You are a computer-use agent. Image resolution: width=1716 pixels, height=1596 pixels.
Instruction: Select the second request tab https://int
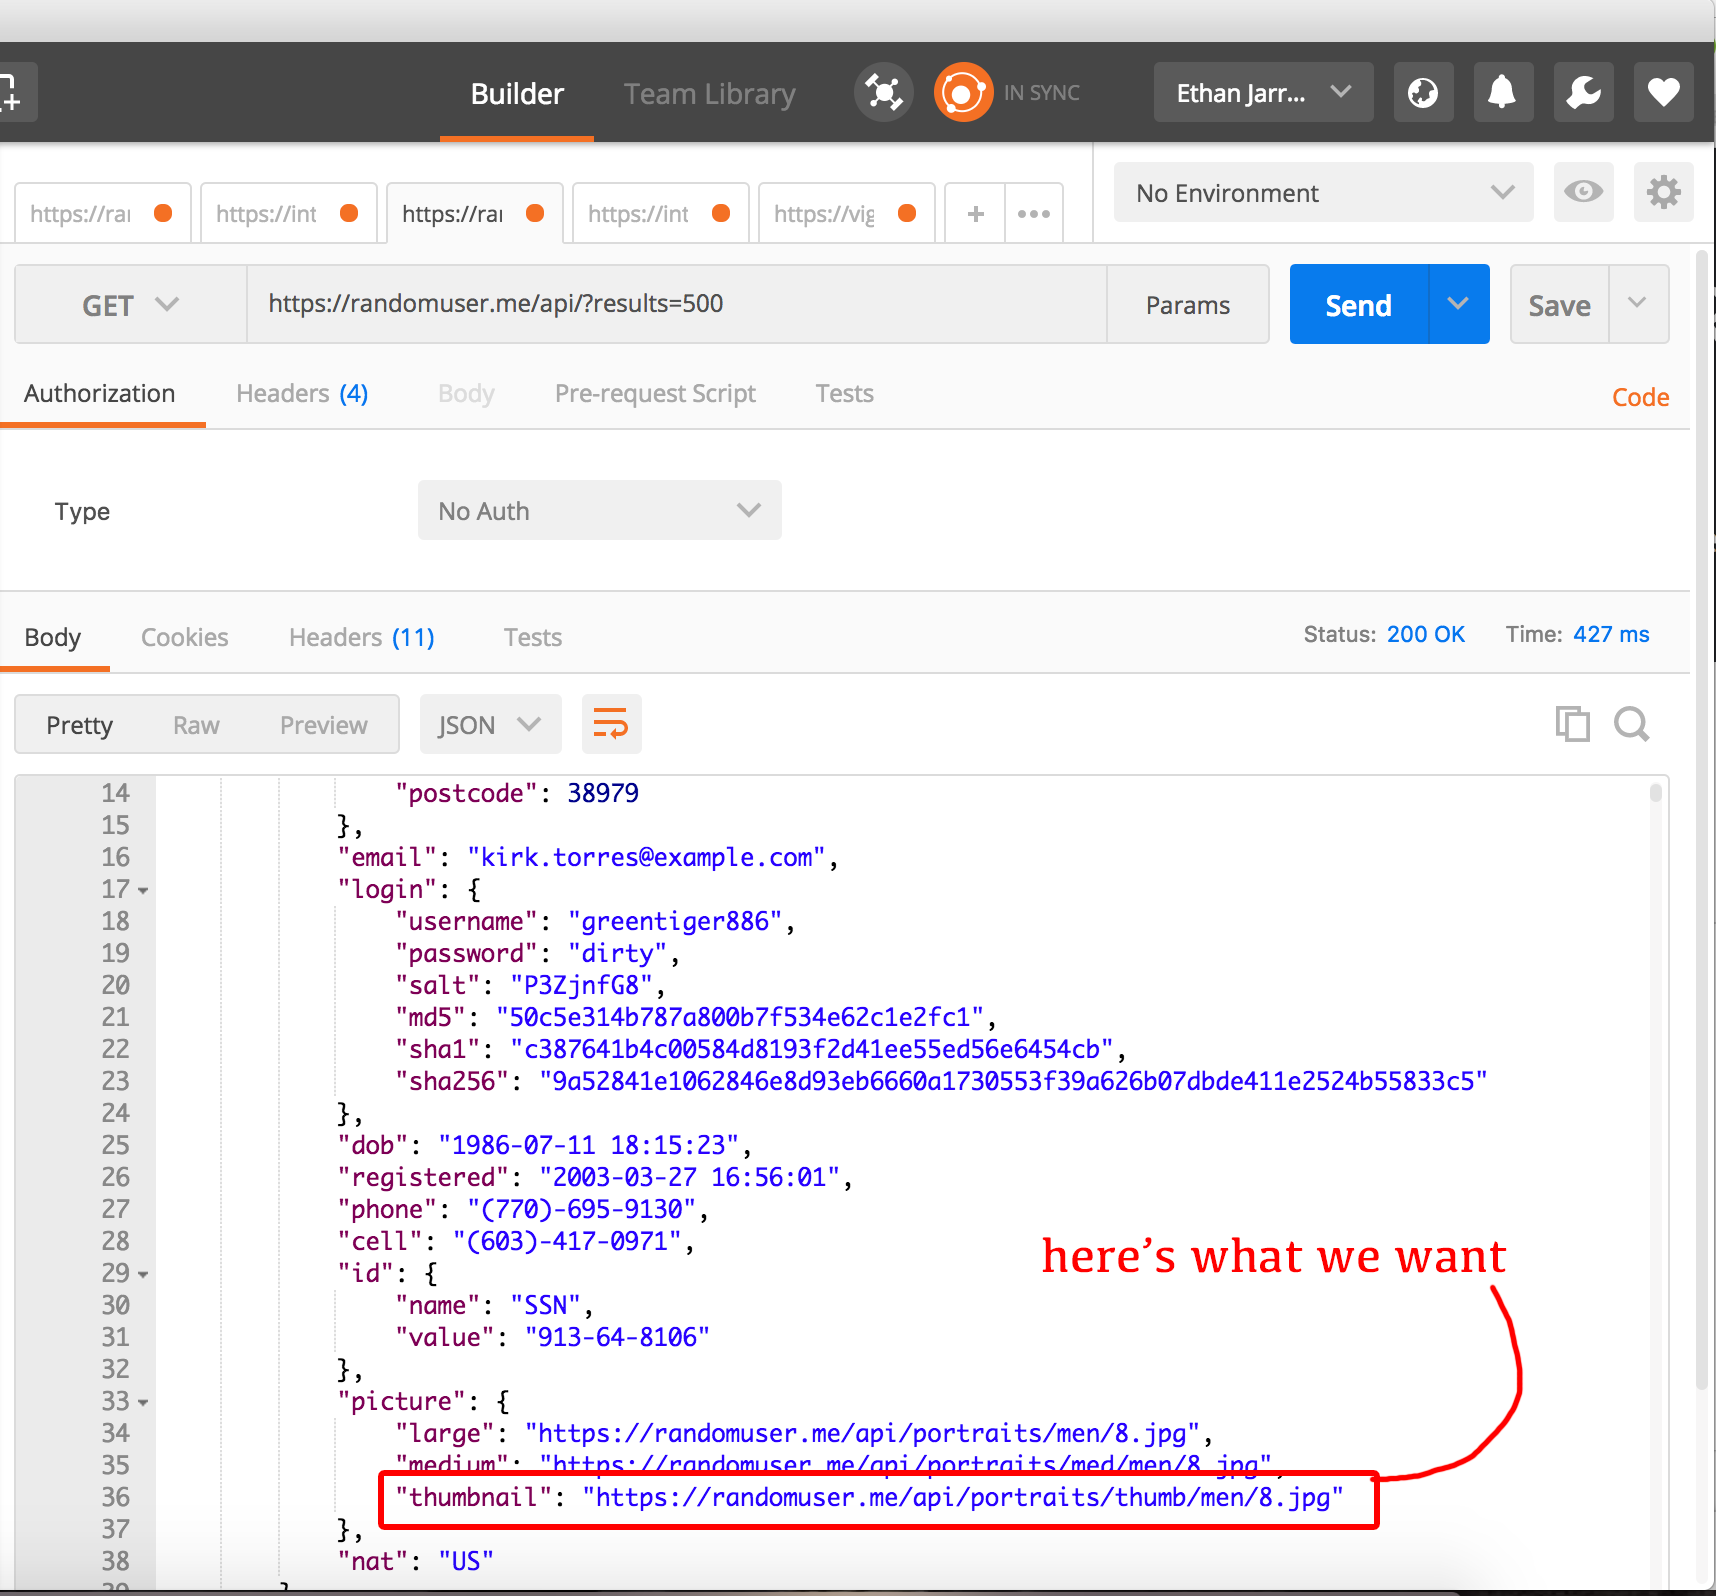coord(288,213)
